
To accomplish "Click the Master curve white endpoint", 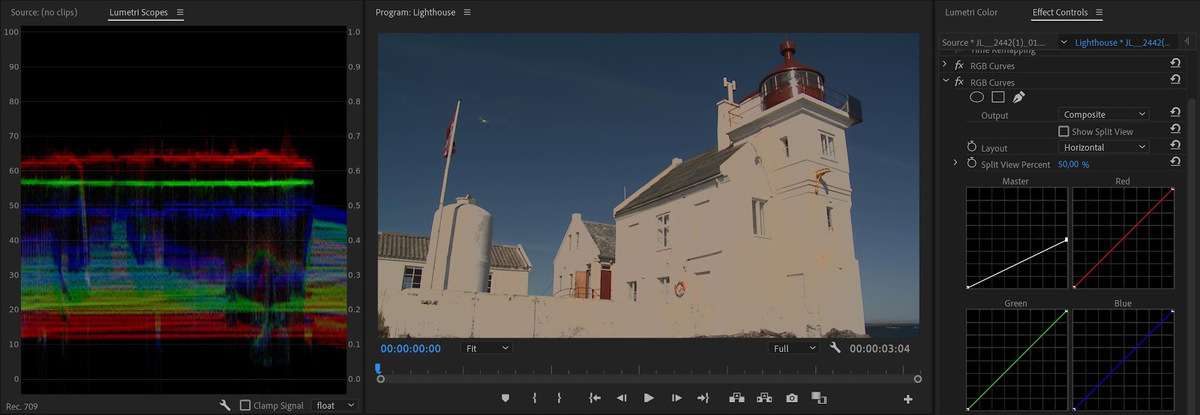I will tap(1066, 240).
